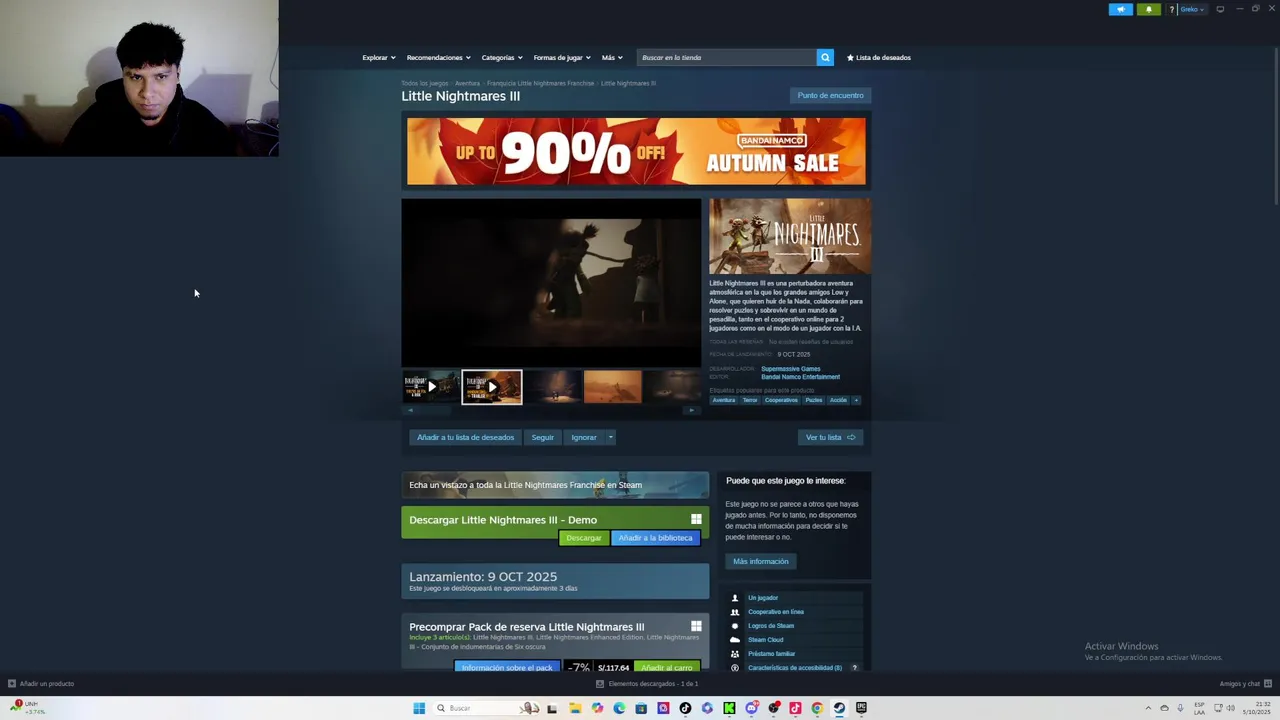Open Lista de deseados
The image size is (1280, 720).
point(879,57)
